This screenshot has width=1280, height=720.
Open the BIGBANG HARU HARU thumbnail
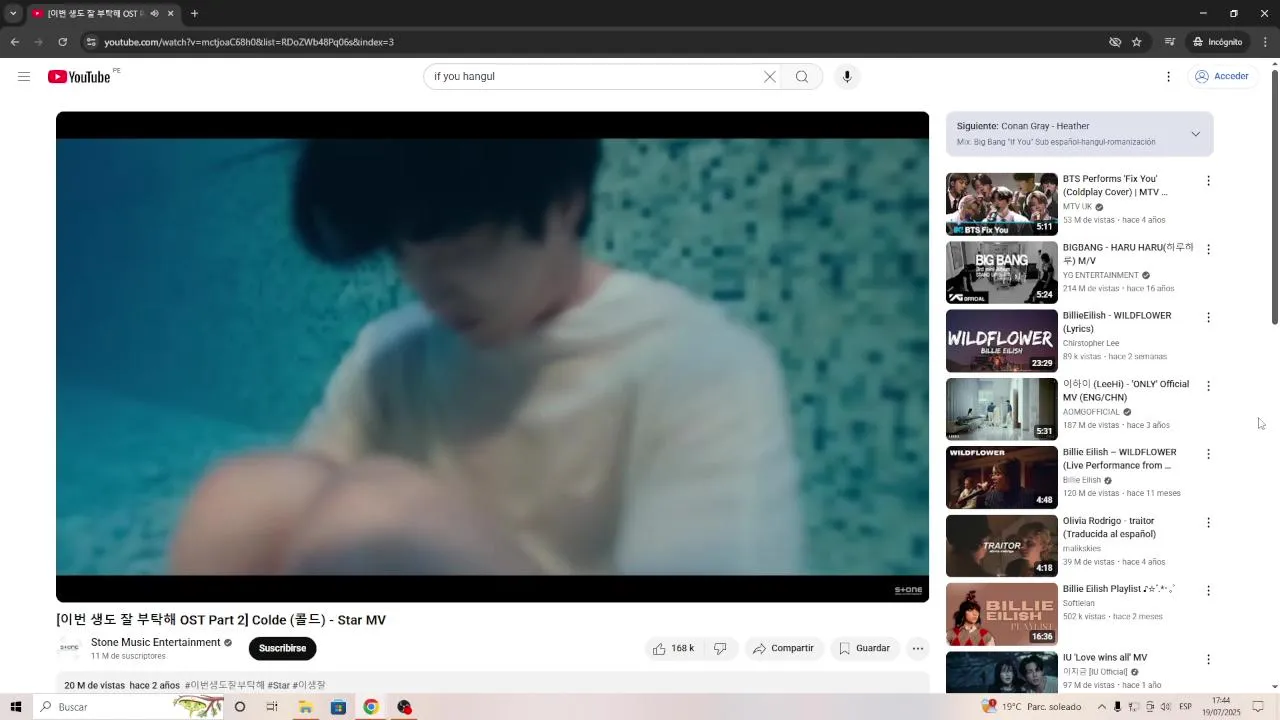[1002, 272]
